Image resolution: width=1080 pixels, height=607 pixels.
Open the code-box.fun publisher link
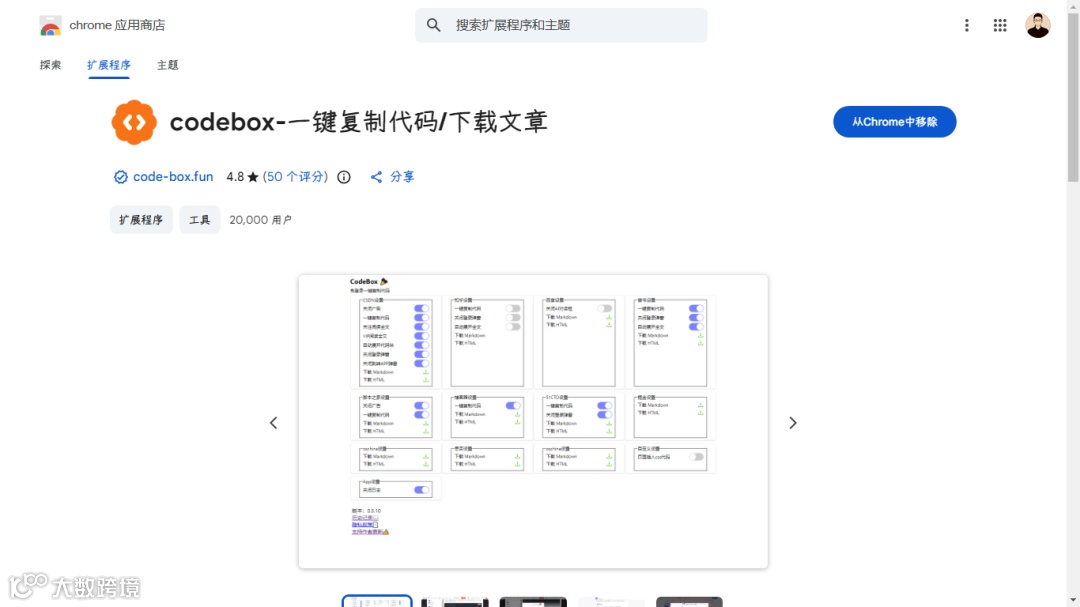tap(173, 177)
